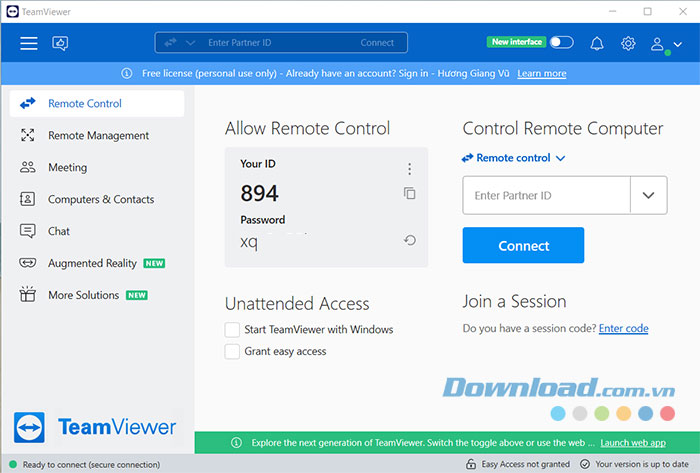Regenerate password with refresh icon
The height and width of the screenshot is (473, 700).
pos(409,240)
